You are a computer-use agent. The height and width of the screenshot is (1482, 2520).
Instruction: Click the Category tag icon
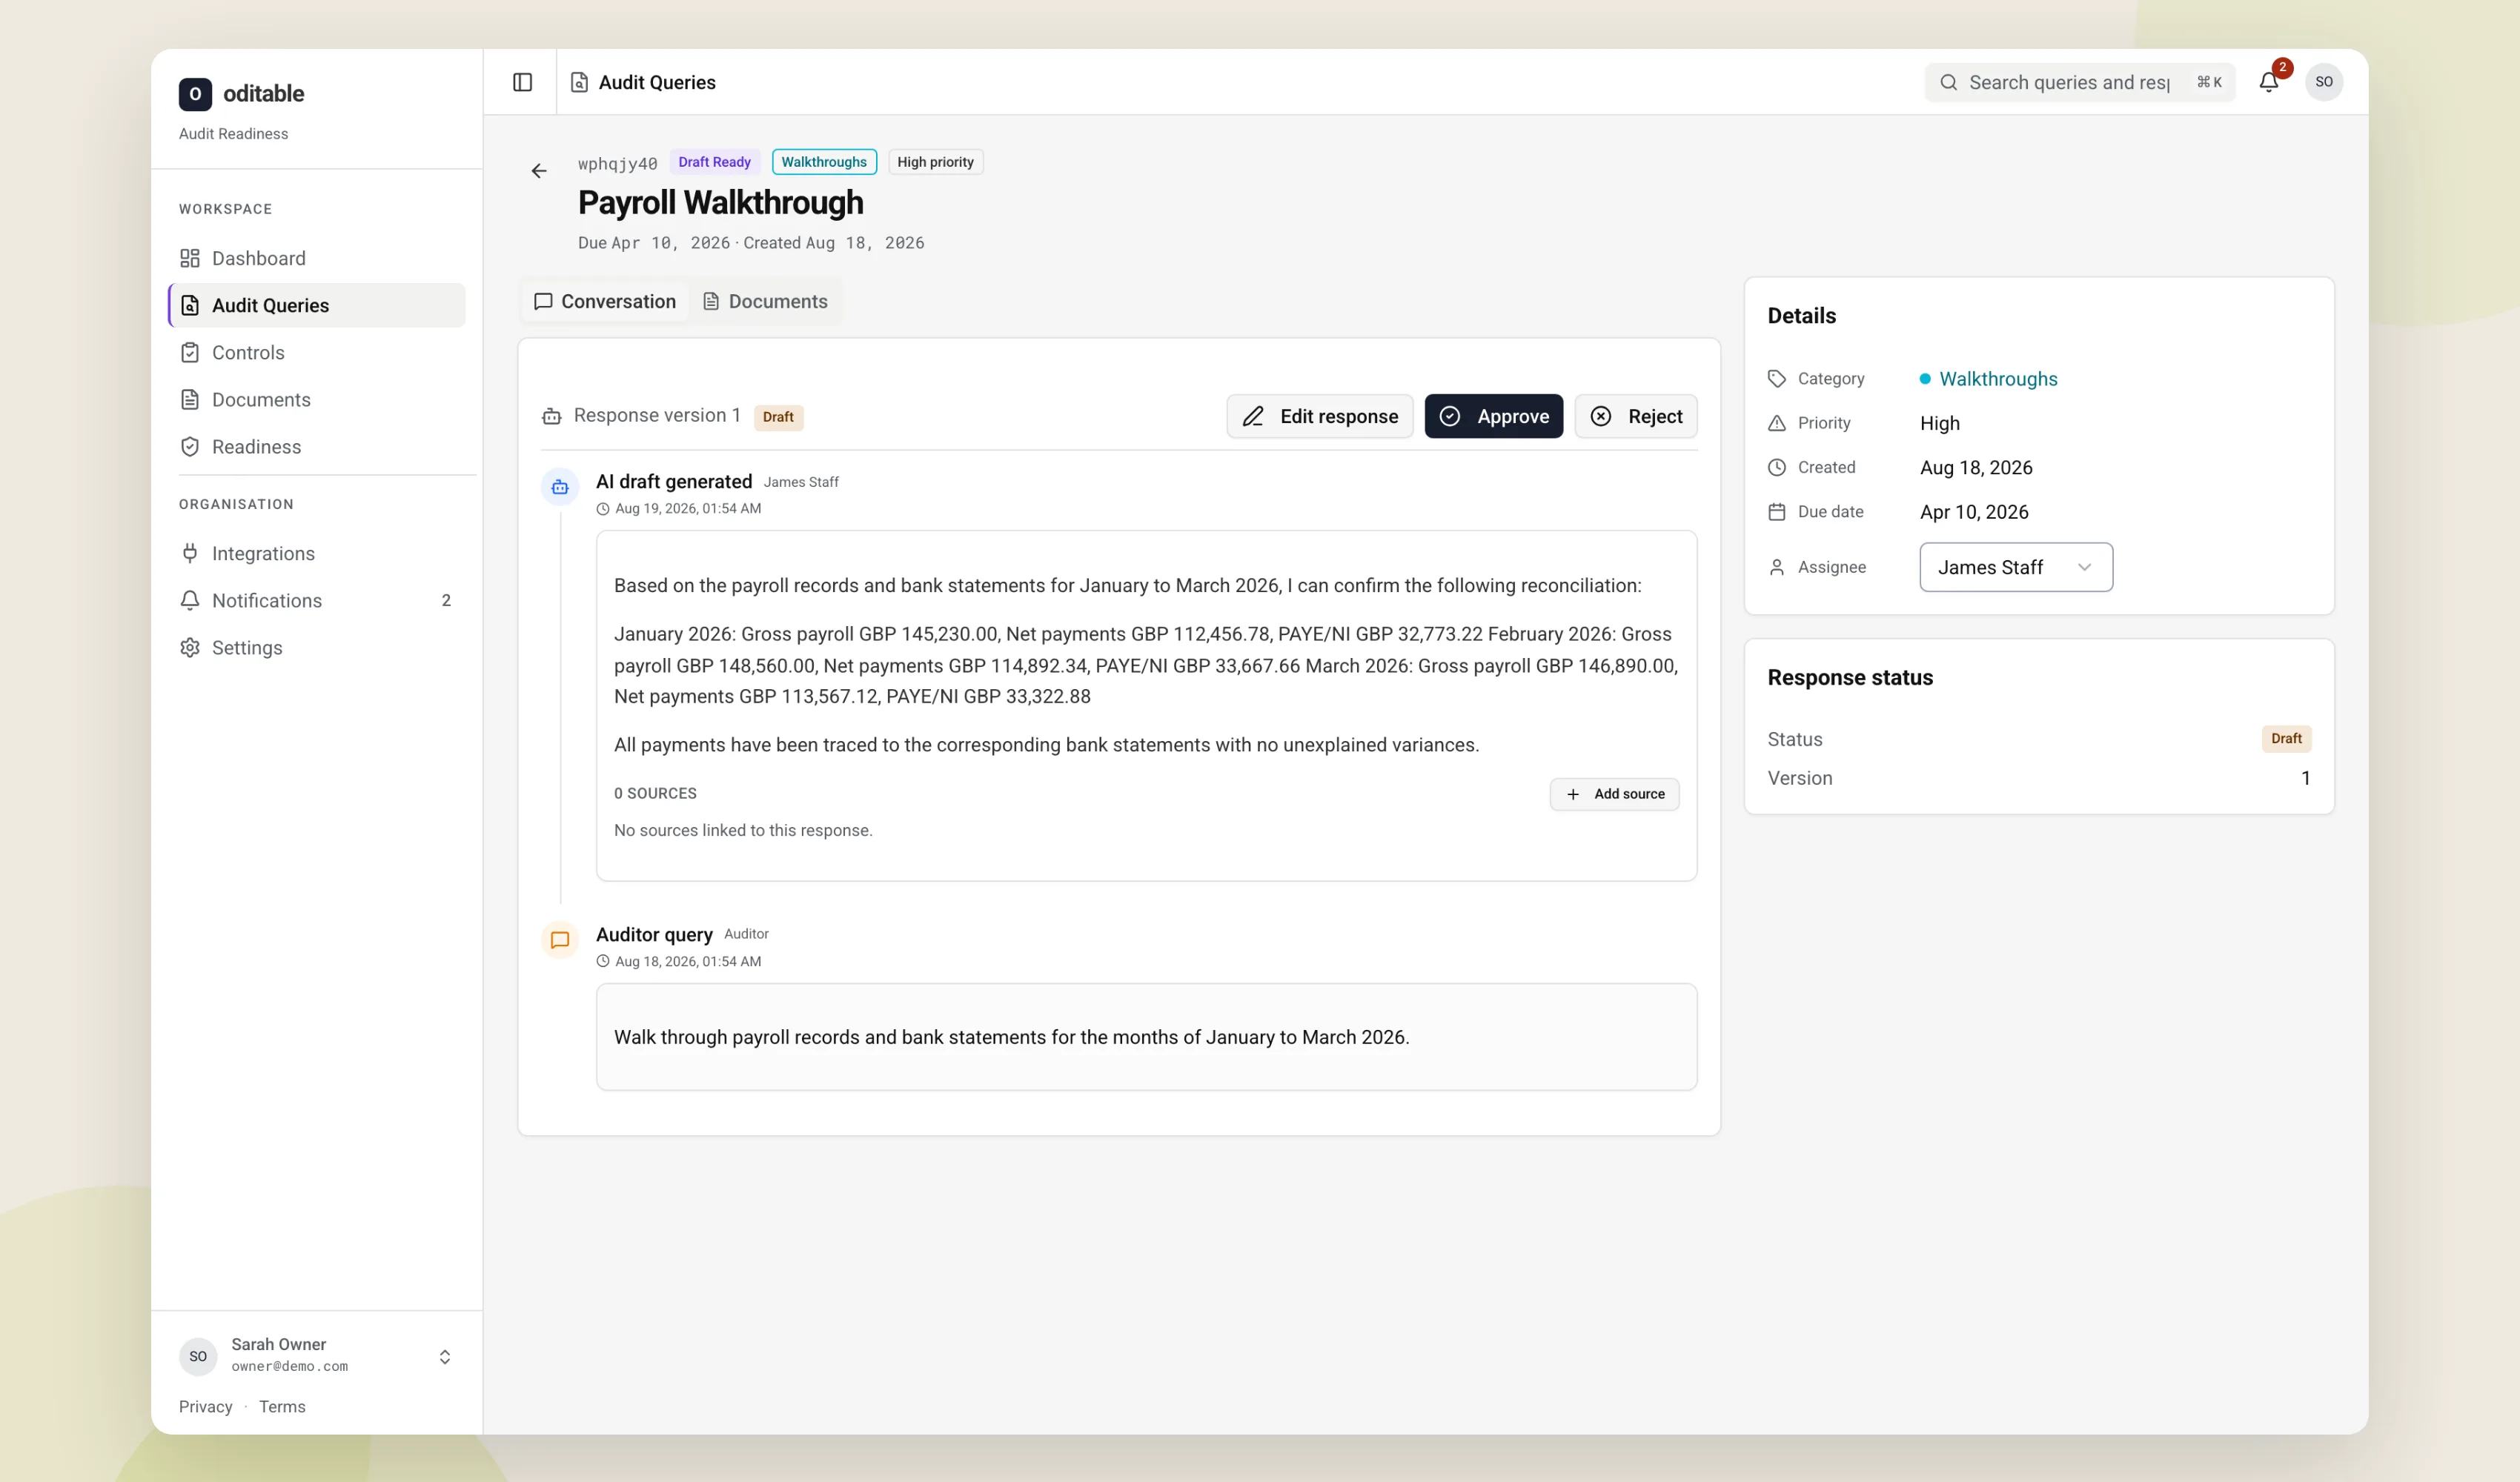point(1776,379)
